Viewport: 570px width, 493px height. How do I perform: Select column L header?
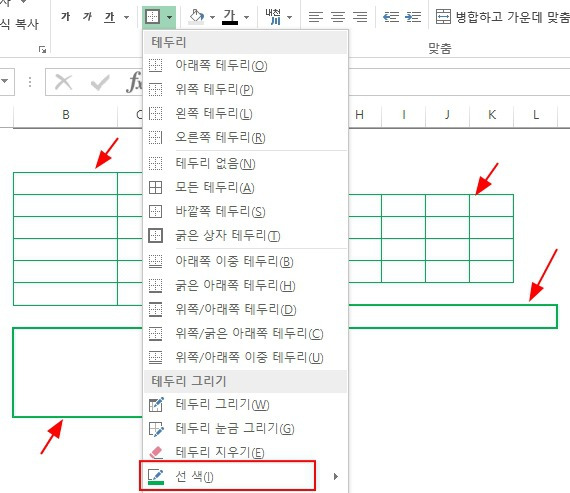(x=535, y=115)
